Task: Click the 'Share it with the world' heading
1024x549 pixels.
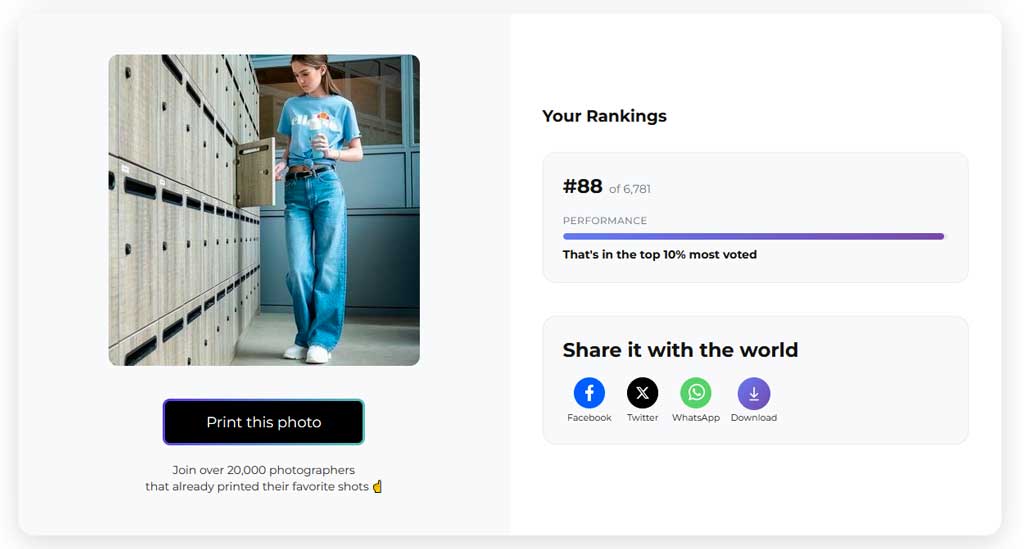Action: pos(680,350)
